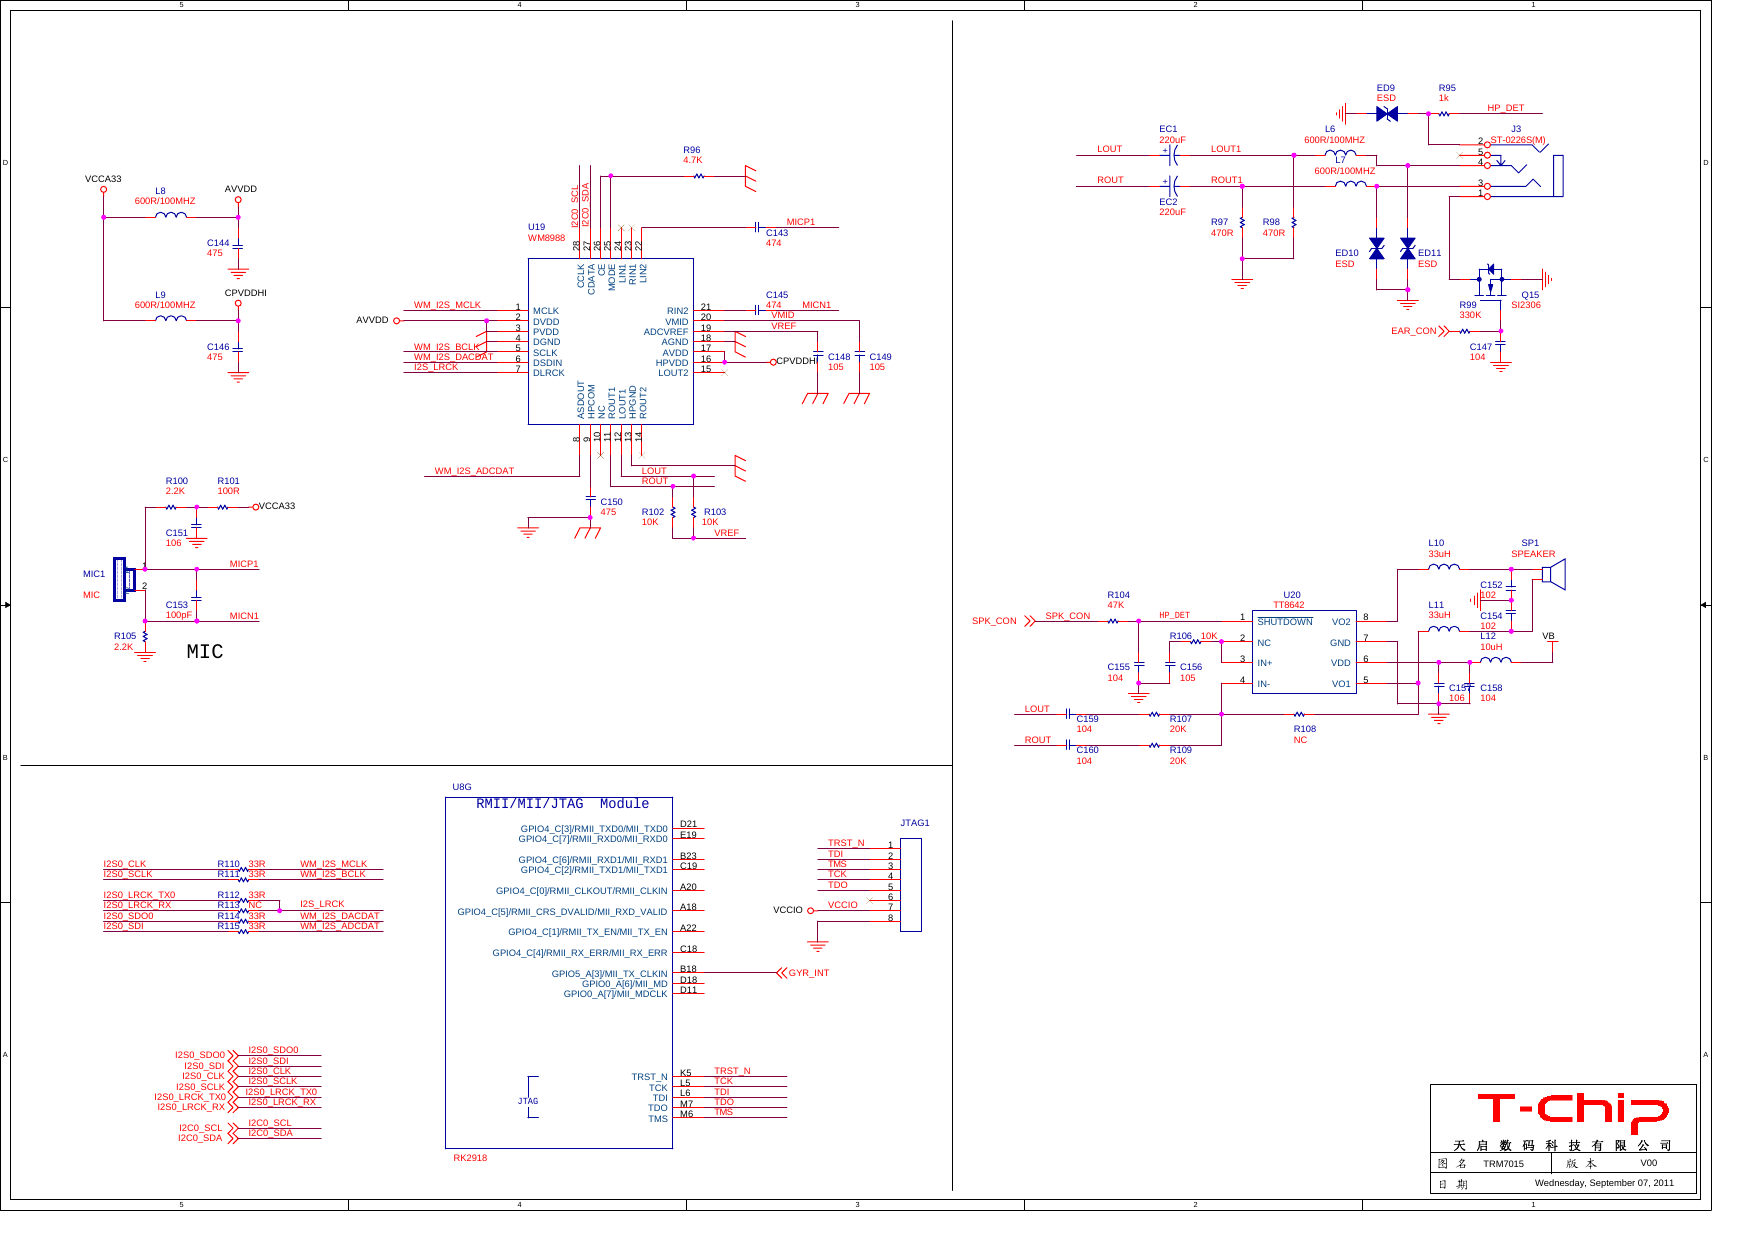Select the RMII/MII/JTAG Module title text
Screen dimensions: 1755x1241
[x=563, y=804]
